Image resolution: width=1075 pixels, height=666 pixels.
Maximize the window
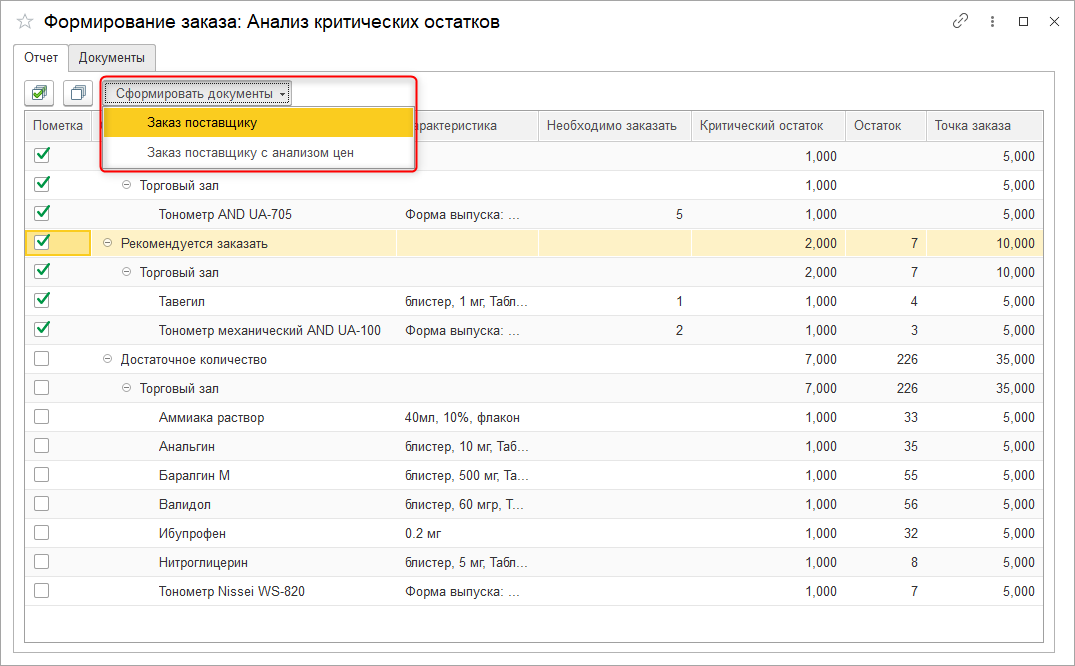pyautogui.click(x=1024, y=22)
